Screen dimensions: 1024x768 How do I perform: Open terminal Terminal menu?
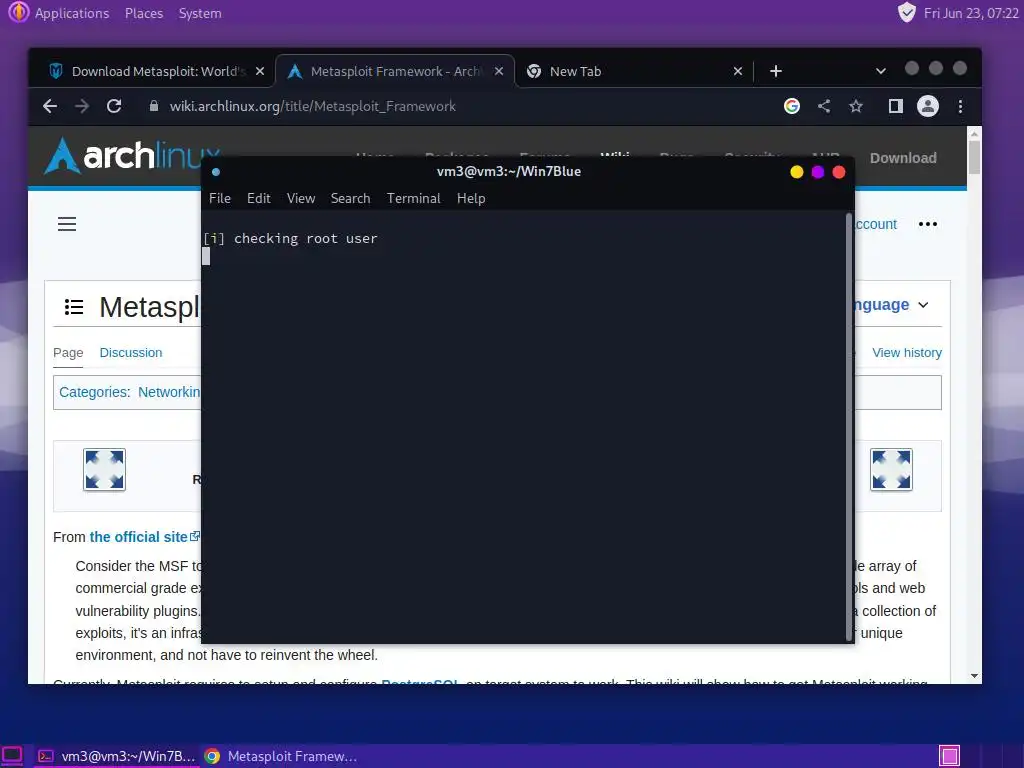pyautogui.click(x=413, y=199)
